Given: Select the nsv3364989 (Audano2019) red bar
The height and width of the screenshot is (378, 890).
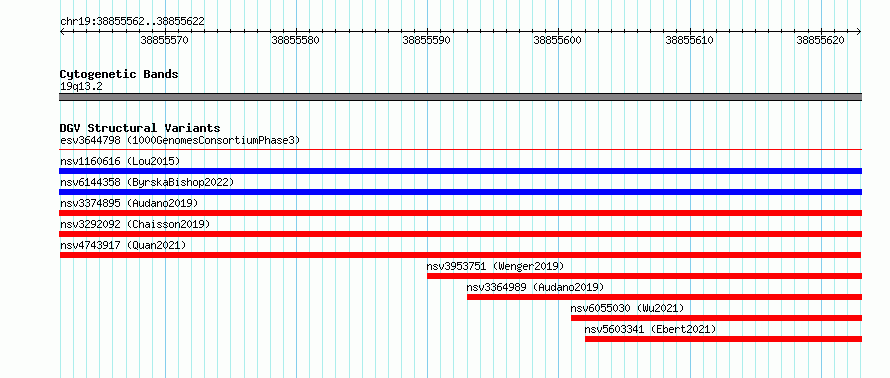Looking at the screenshot, I should 664,297.
